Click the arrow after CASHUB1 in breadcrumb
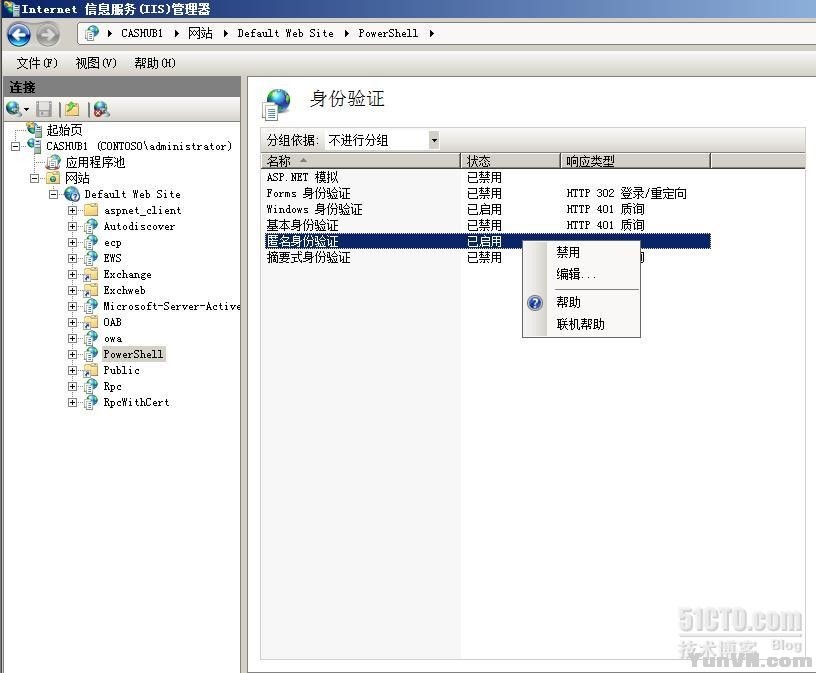Viewport: 816px width, 673px height. (x=177, y=33)
